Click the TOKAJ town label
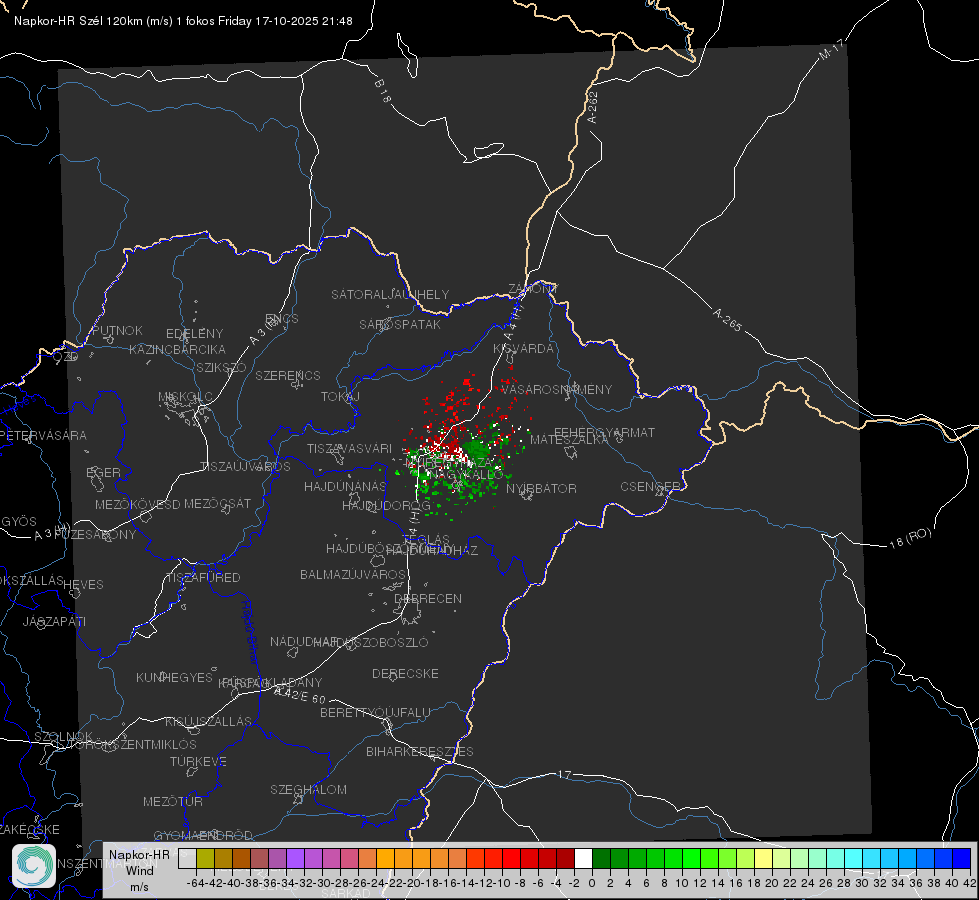 click(x=340, y=397)
